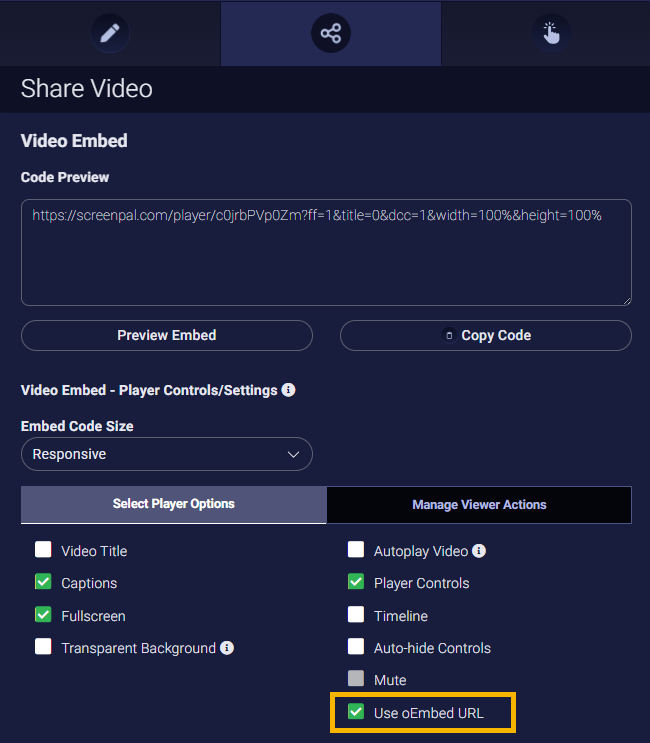
Task: Disable the Use oEmbed URL checkbox
Action: pyautogui.click(x=356, y=712)
